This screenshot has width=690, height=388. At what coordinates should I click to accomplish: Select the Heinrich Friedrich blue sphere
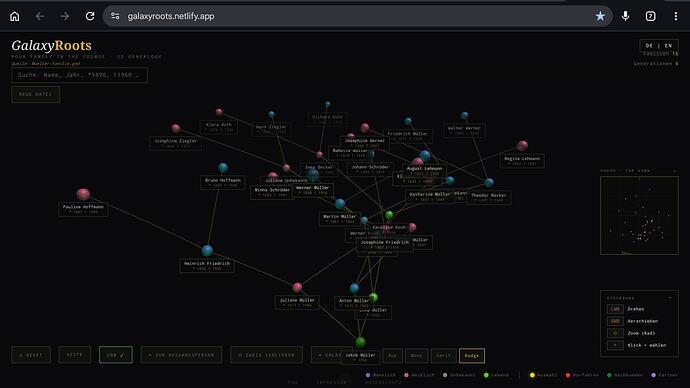[207, 251]
